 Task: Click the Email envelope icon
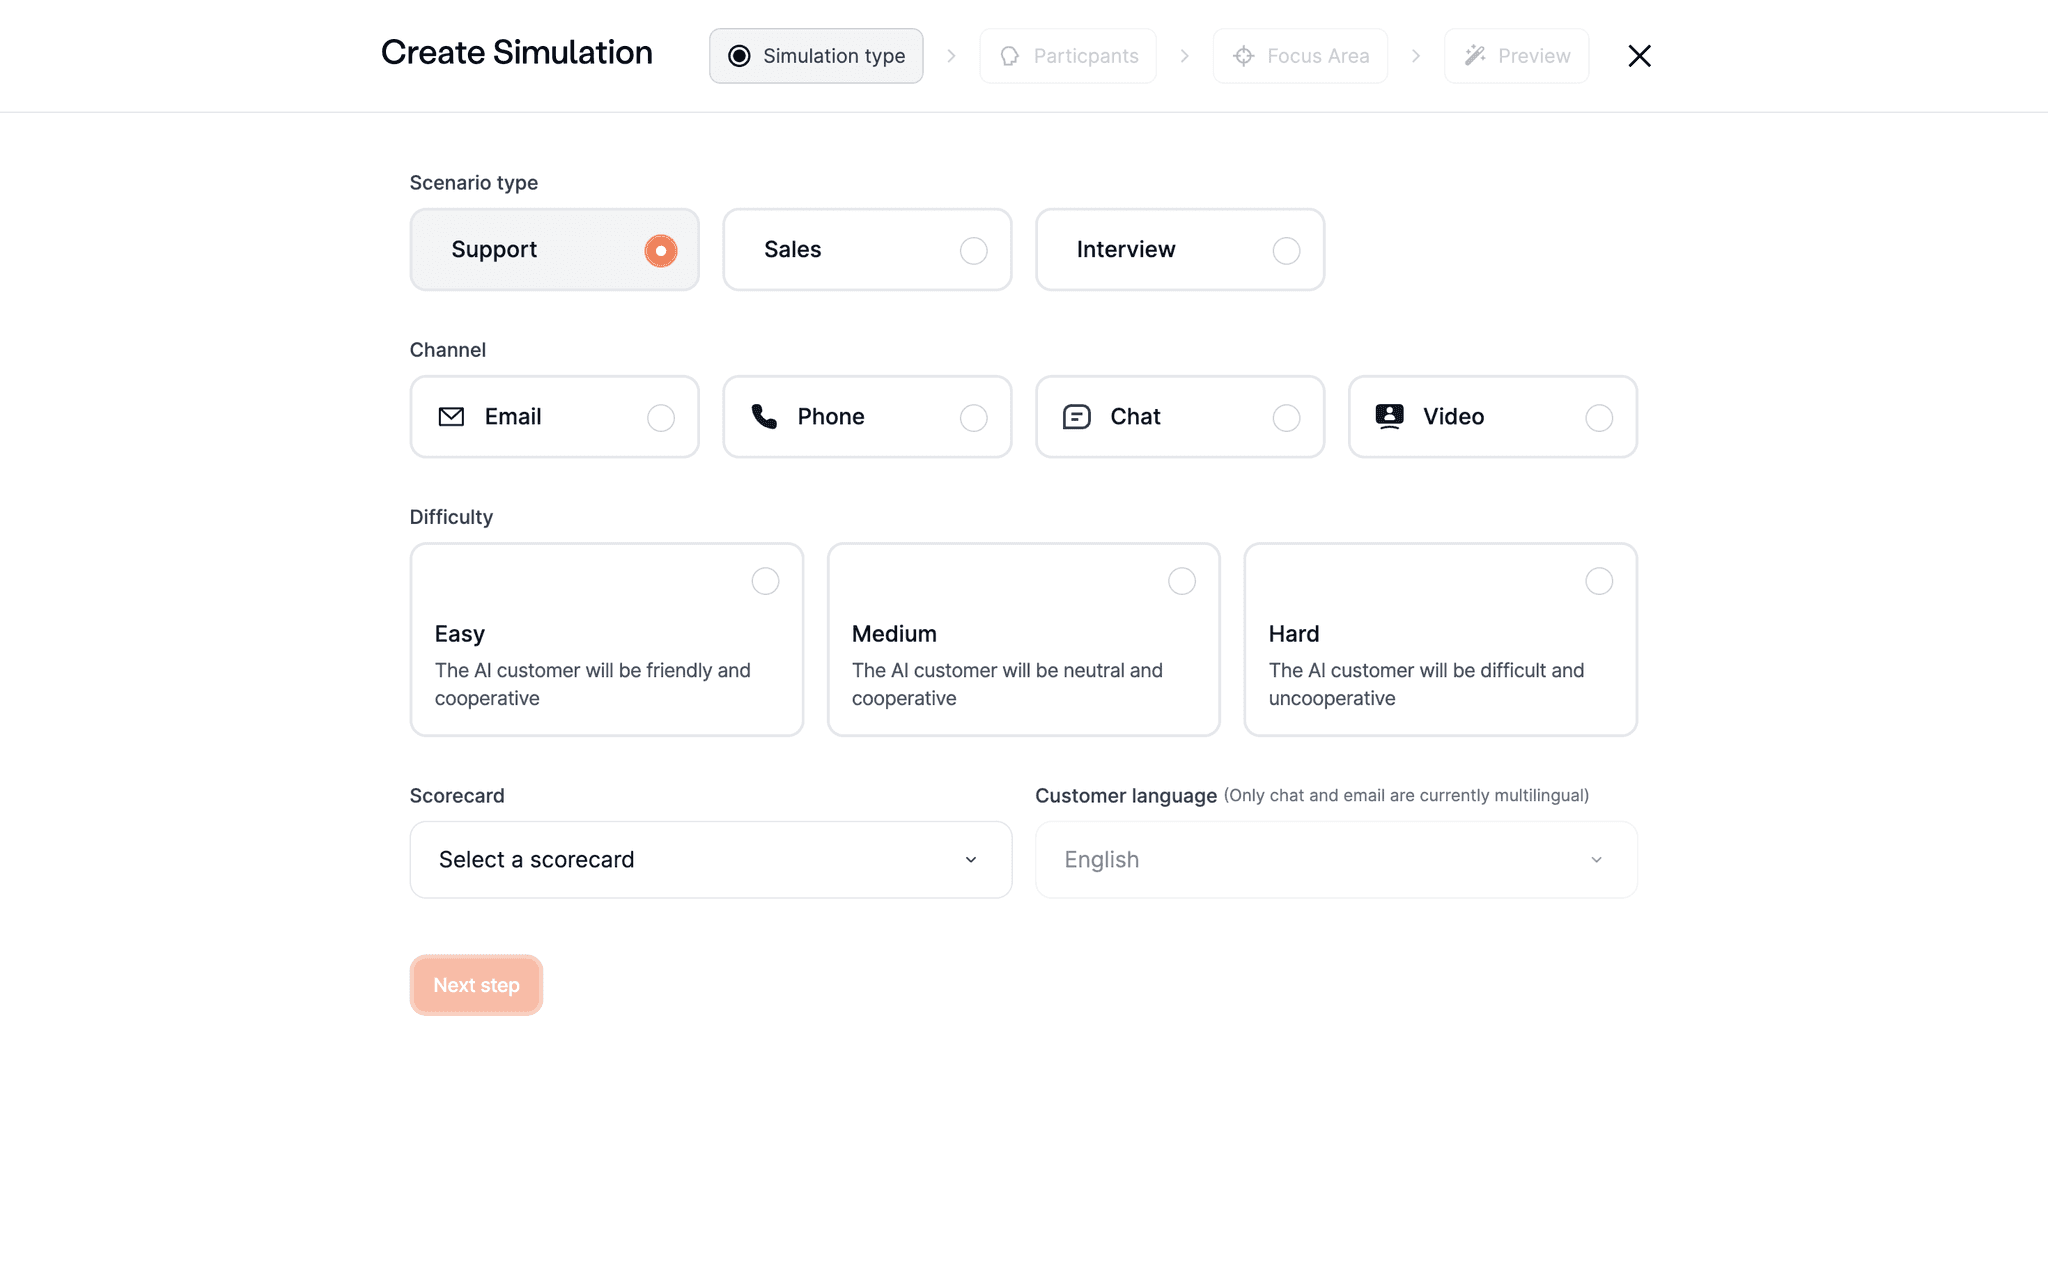(451, 417)
